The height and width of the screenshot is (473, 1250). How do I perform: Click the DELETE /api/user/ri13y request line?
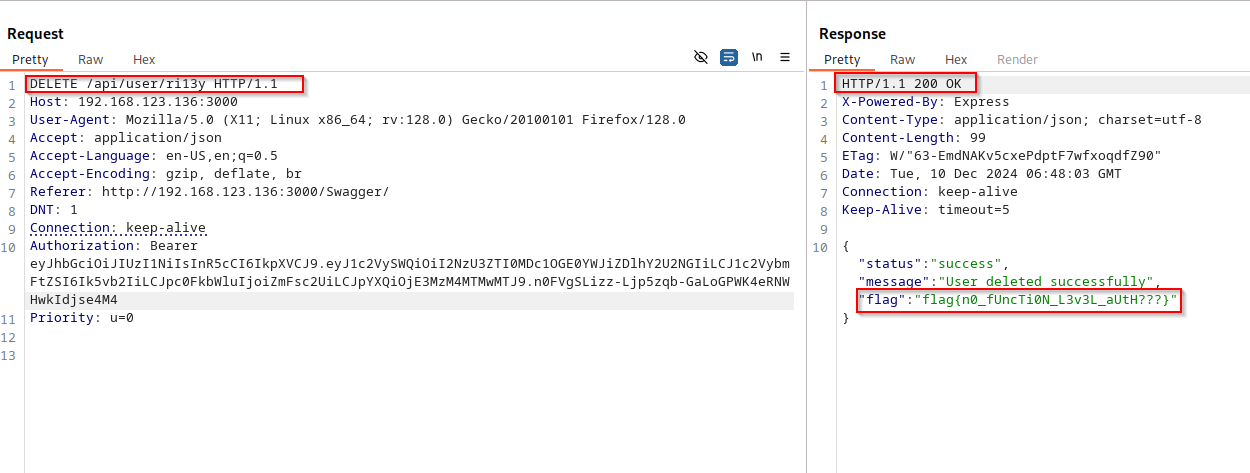click(153, 84)
